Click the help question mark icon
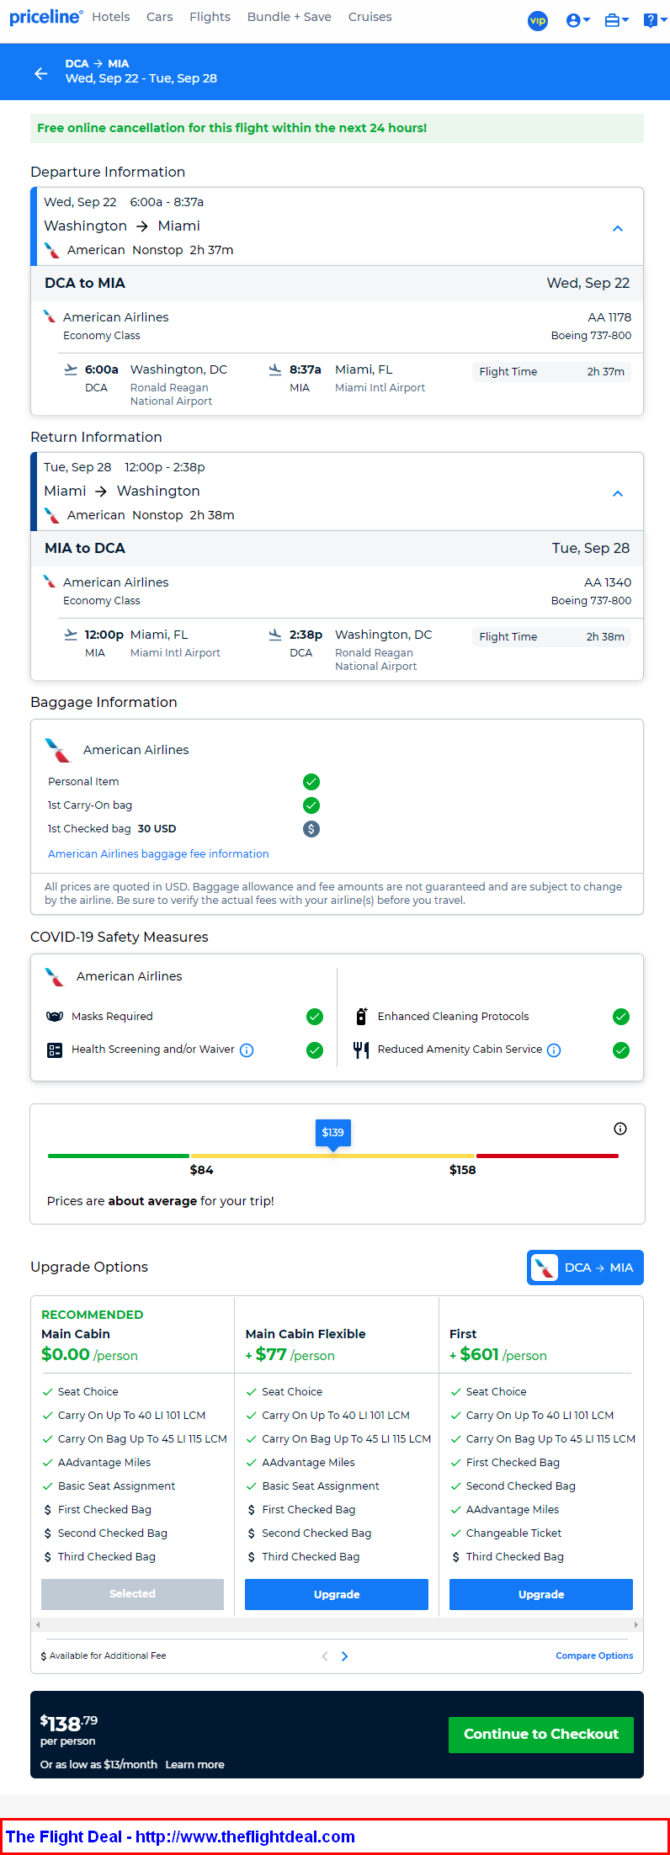The image size is (670, 1855). click(651, 20)
